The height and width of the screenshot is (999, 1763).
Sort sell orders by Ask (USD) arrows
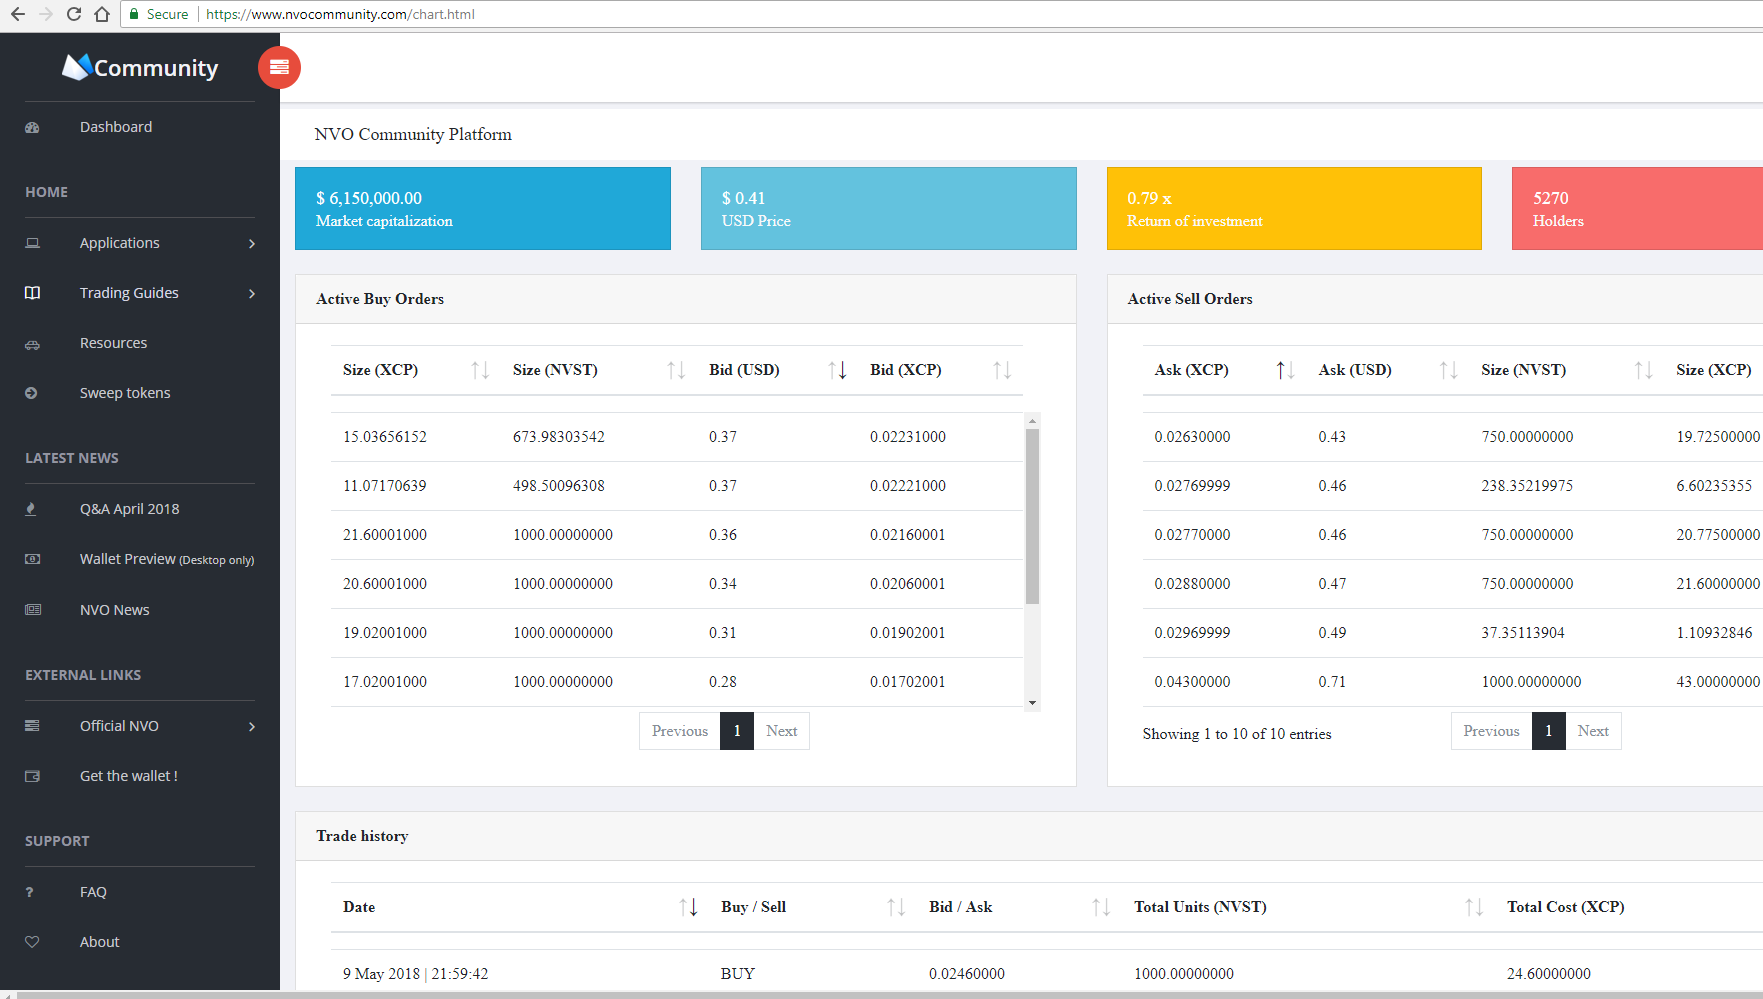tap(1448, 370)
